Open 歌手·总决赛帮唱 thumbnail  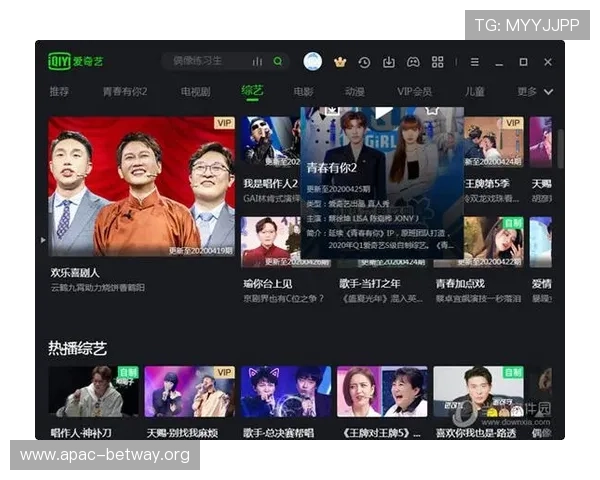[286, 391]
